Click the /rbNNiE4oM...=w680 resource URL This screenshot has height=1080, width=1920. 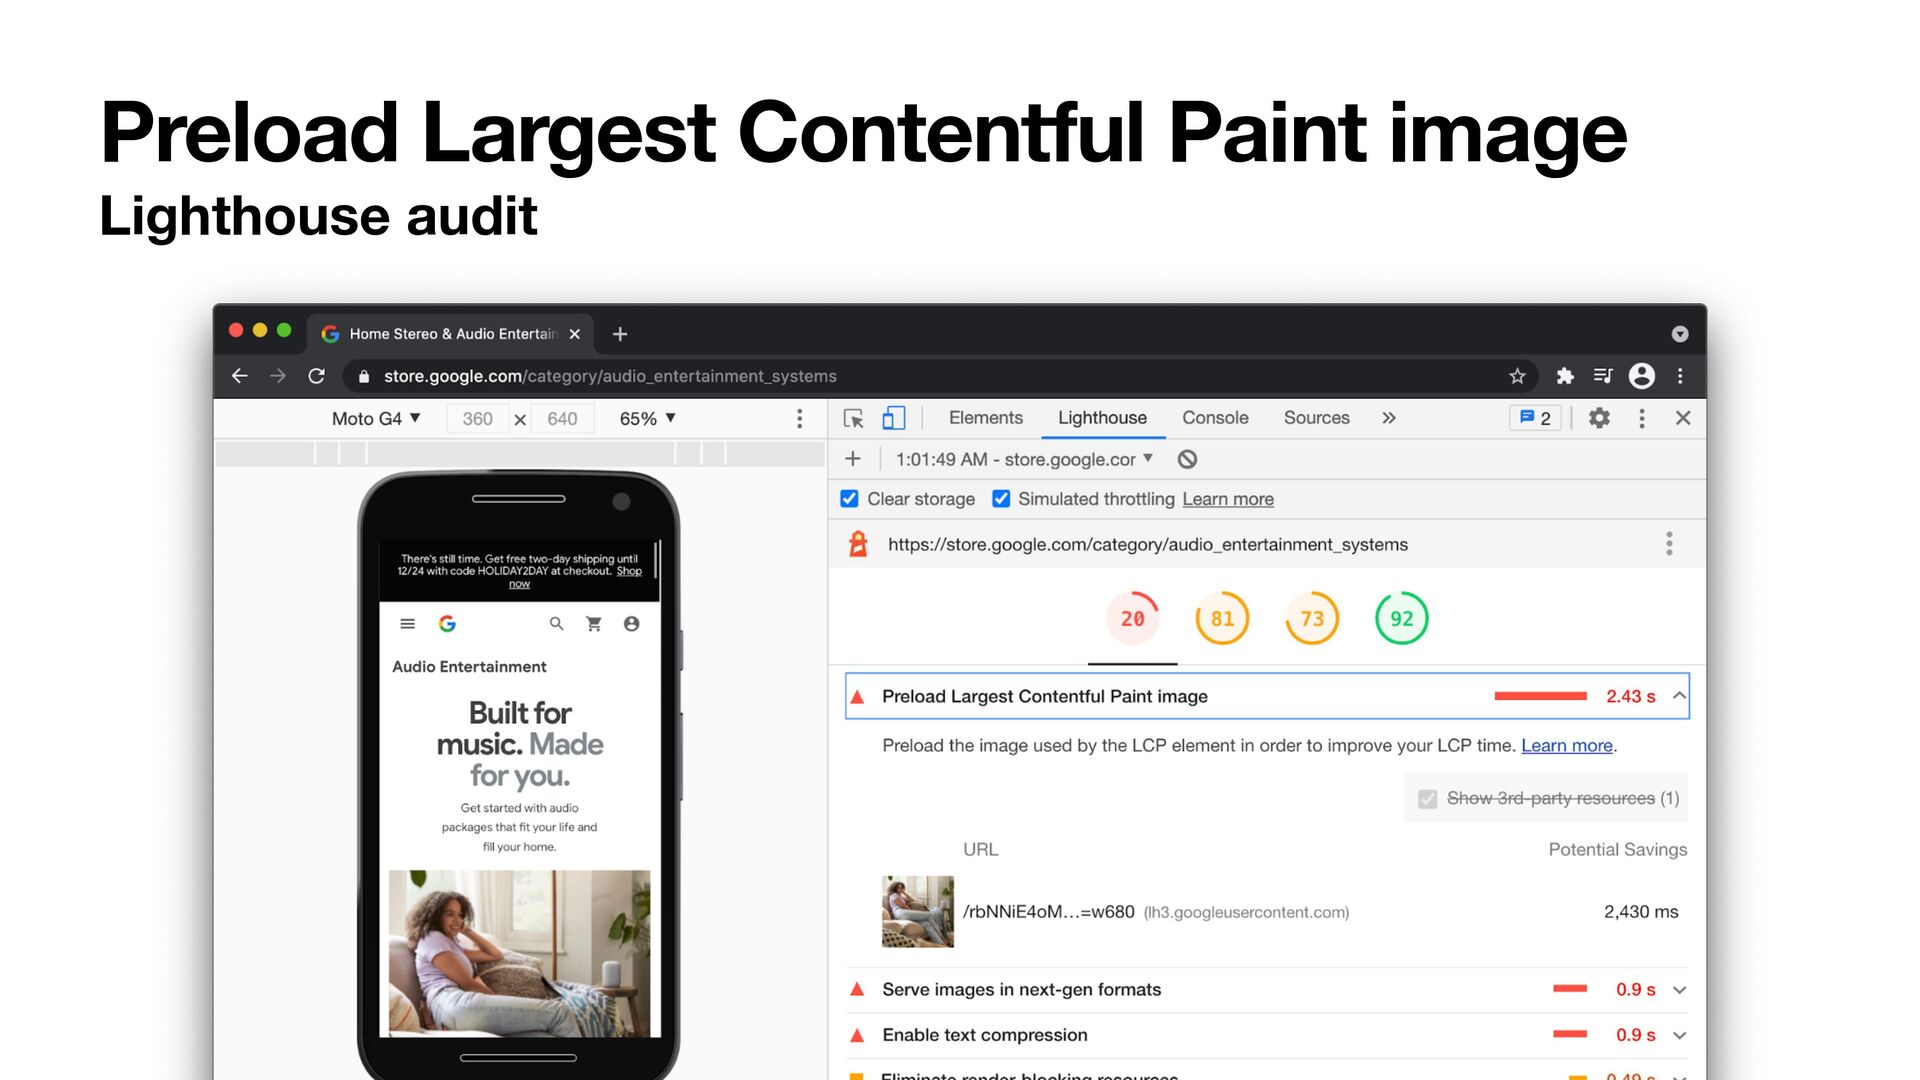tap(1049, 912)
